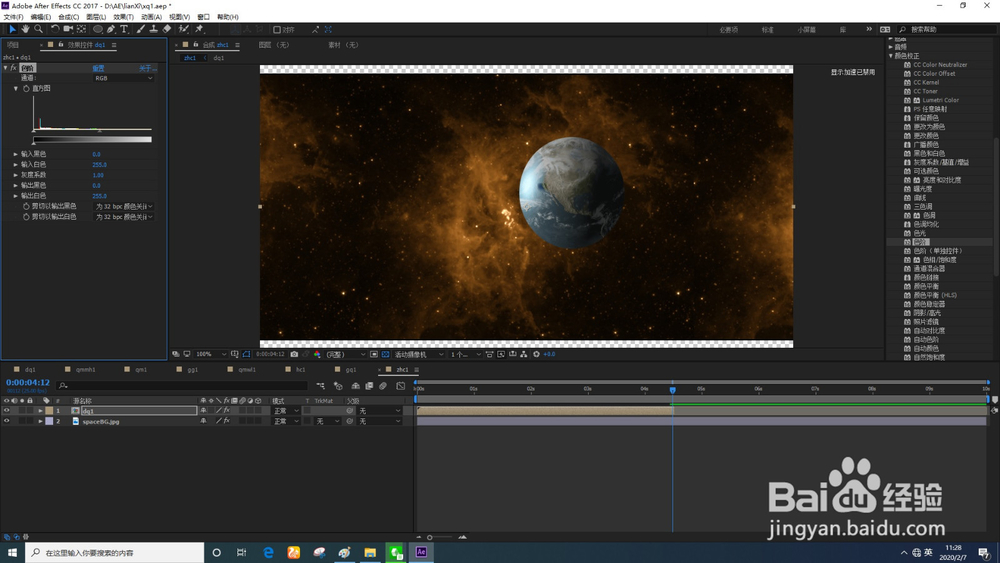Toggle stopwatch for clip to output black
The height and width of the screenshot is (563, 1000).
[26, 207]
